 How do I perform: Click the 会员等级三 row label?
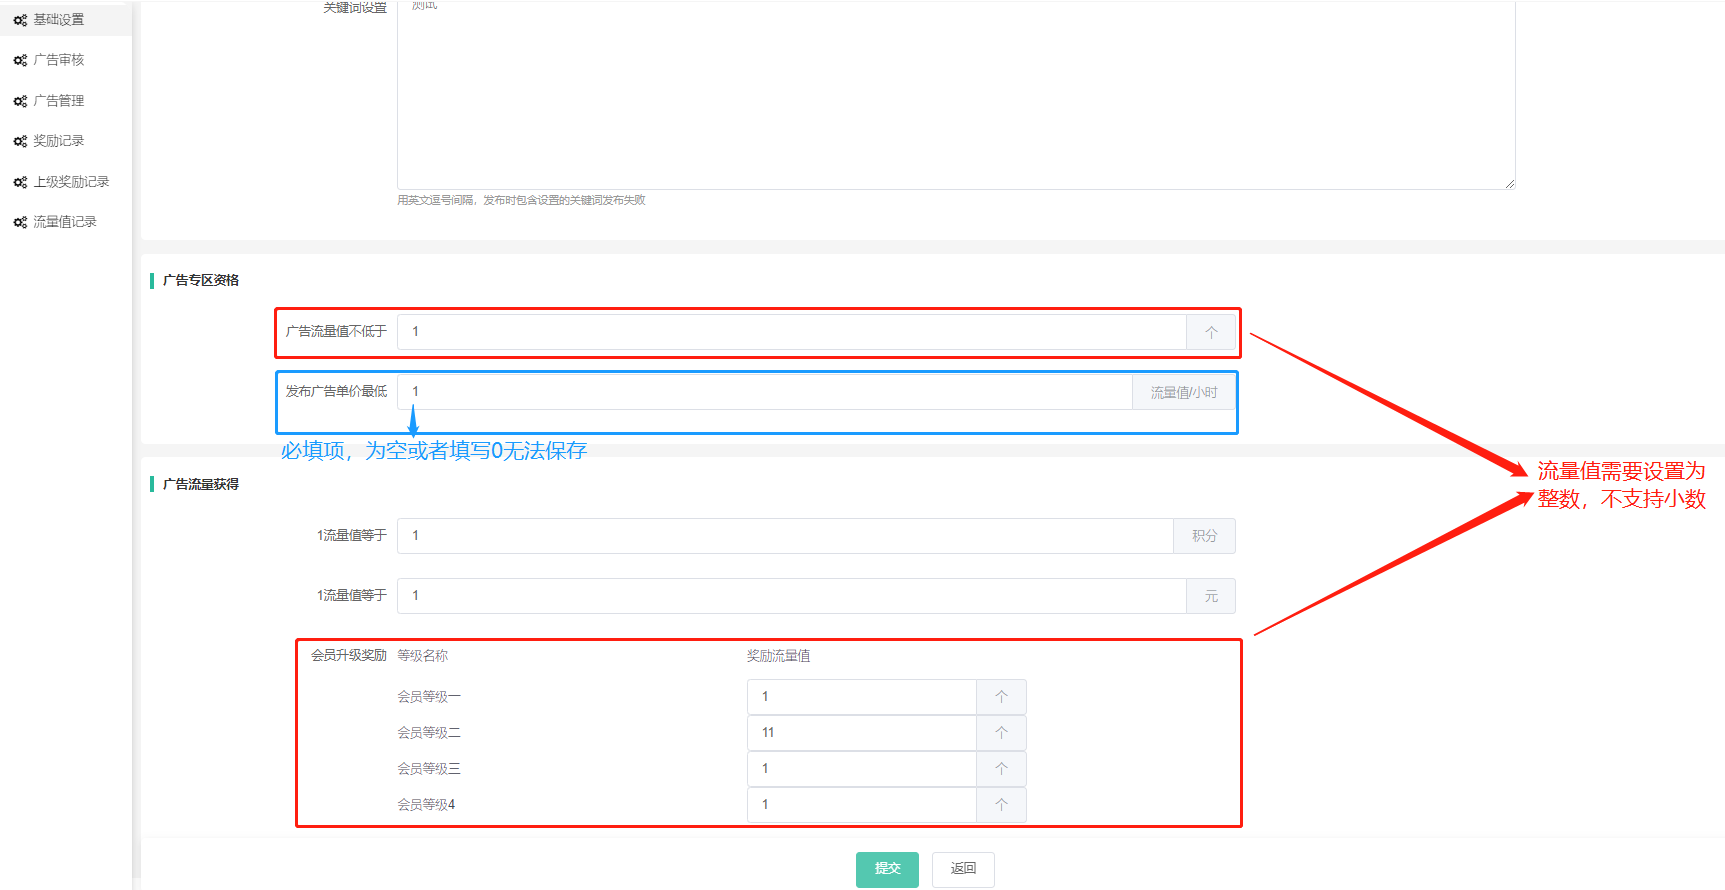pyautogui.click(x=429, y=769)
